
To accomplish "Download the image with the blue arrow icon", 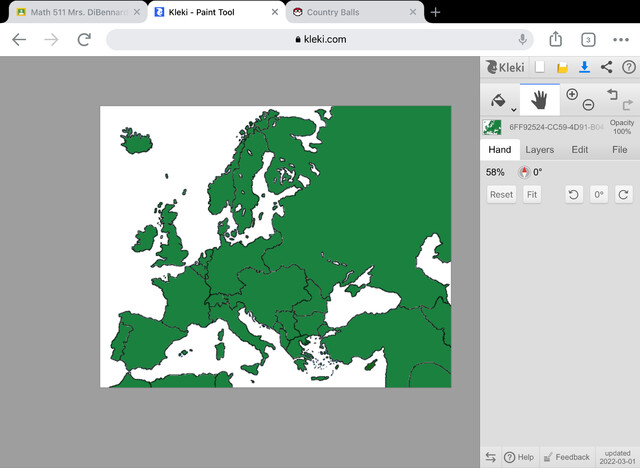I will tap(584, 67).
